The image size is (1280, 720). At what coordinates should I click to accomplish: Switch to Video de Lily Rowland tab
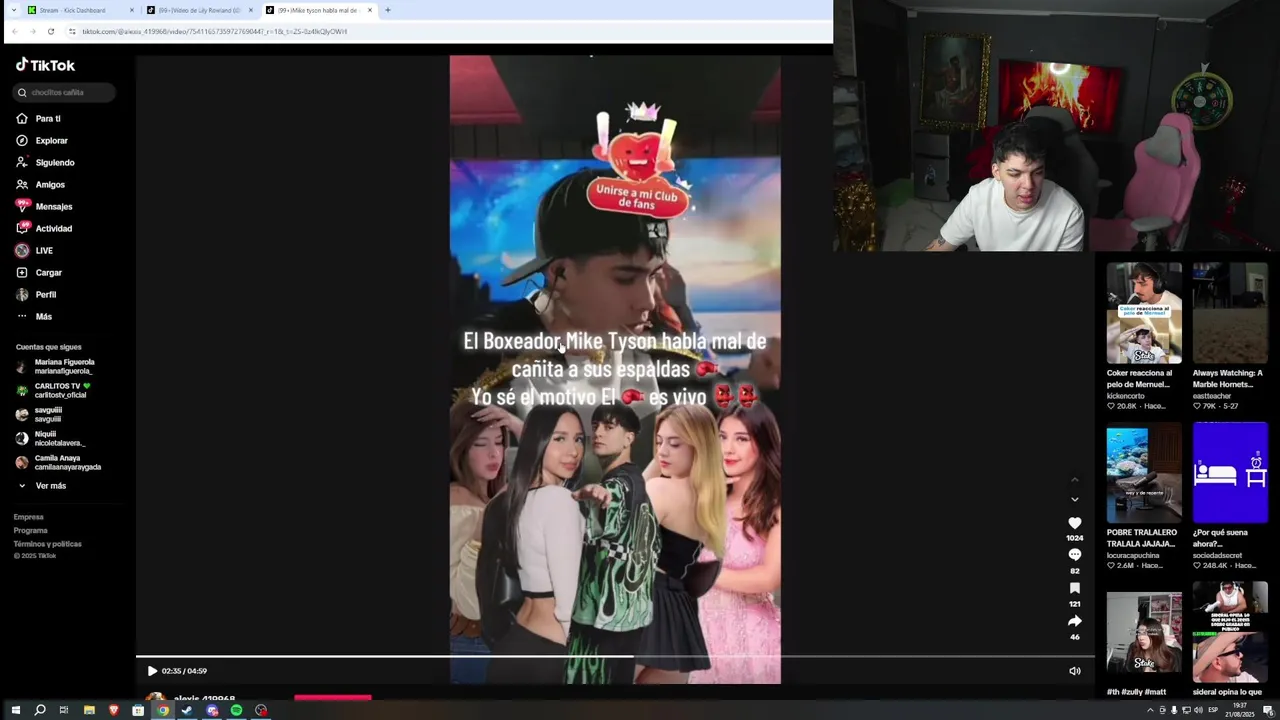point(198,10)
